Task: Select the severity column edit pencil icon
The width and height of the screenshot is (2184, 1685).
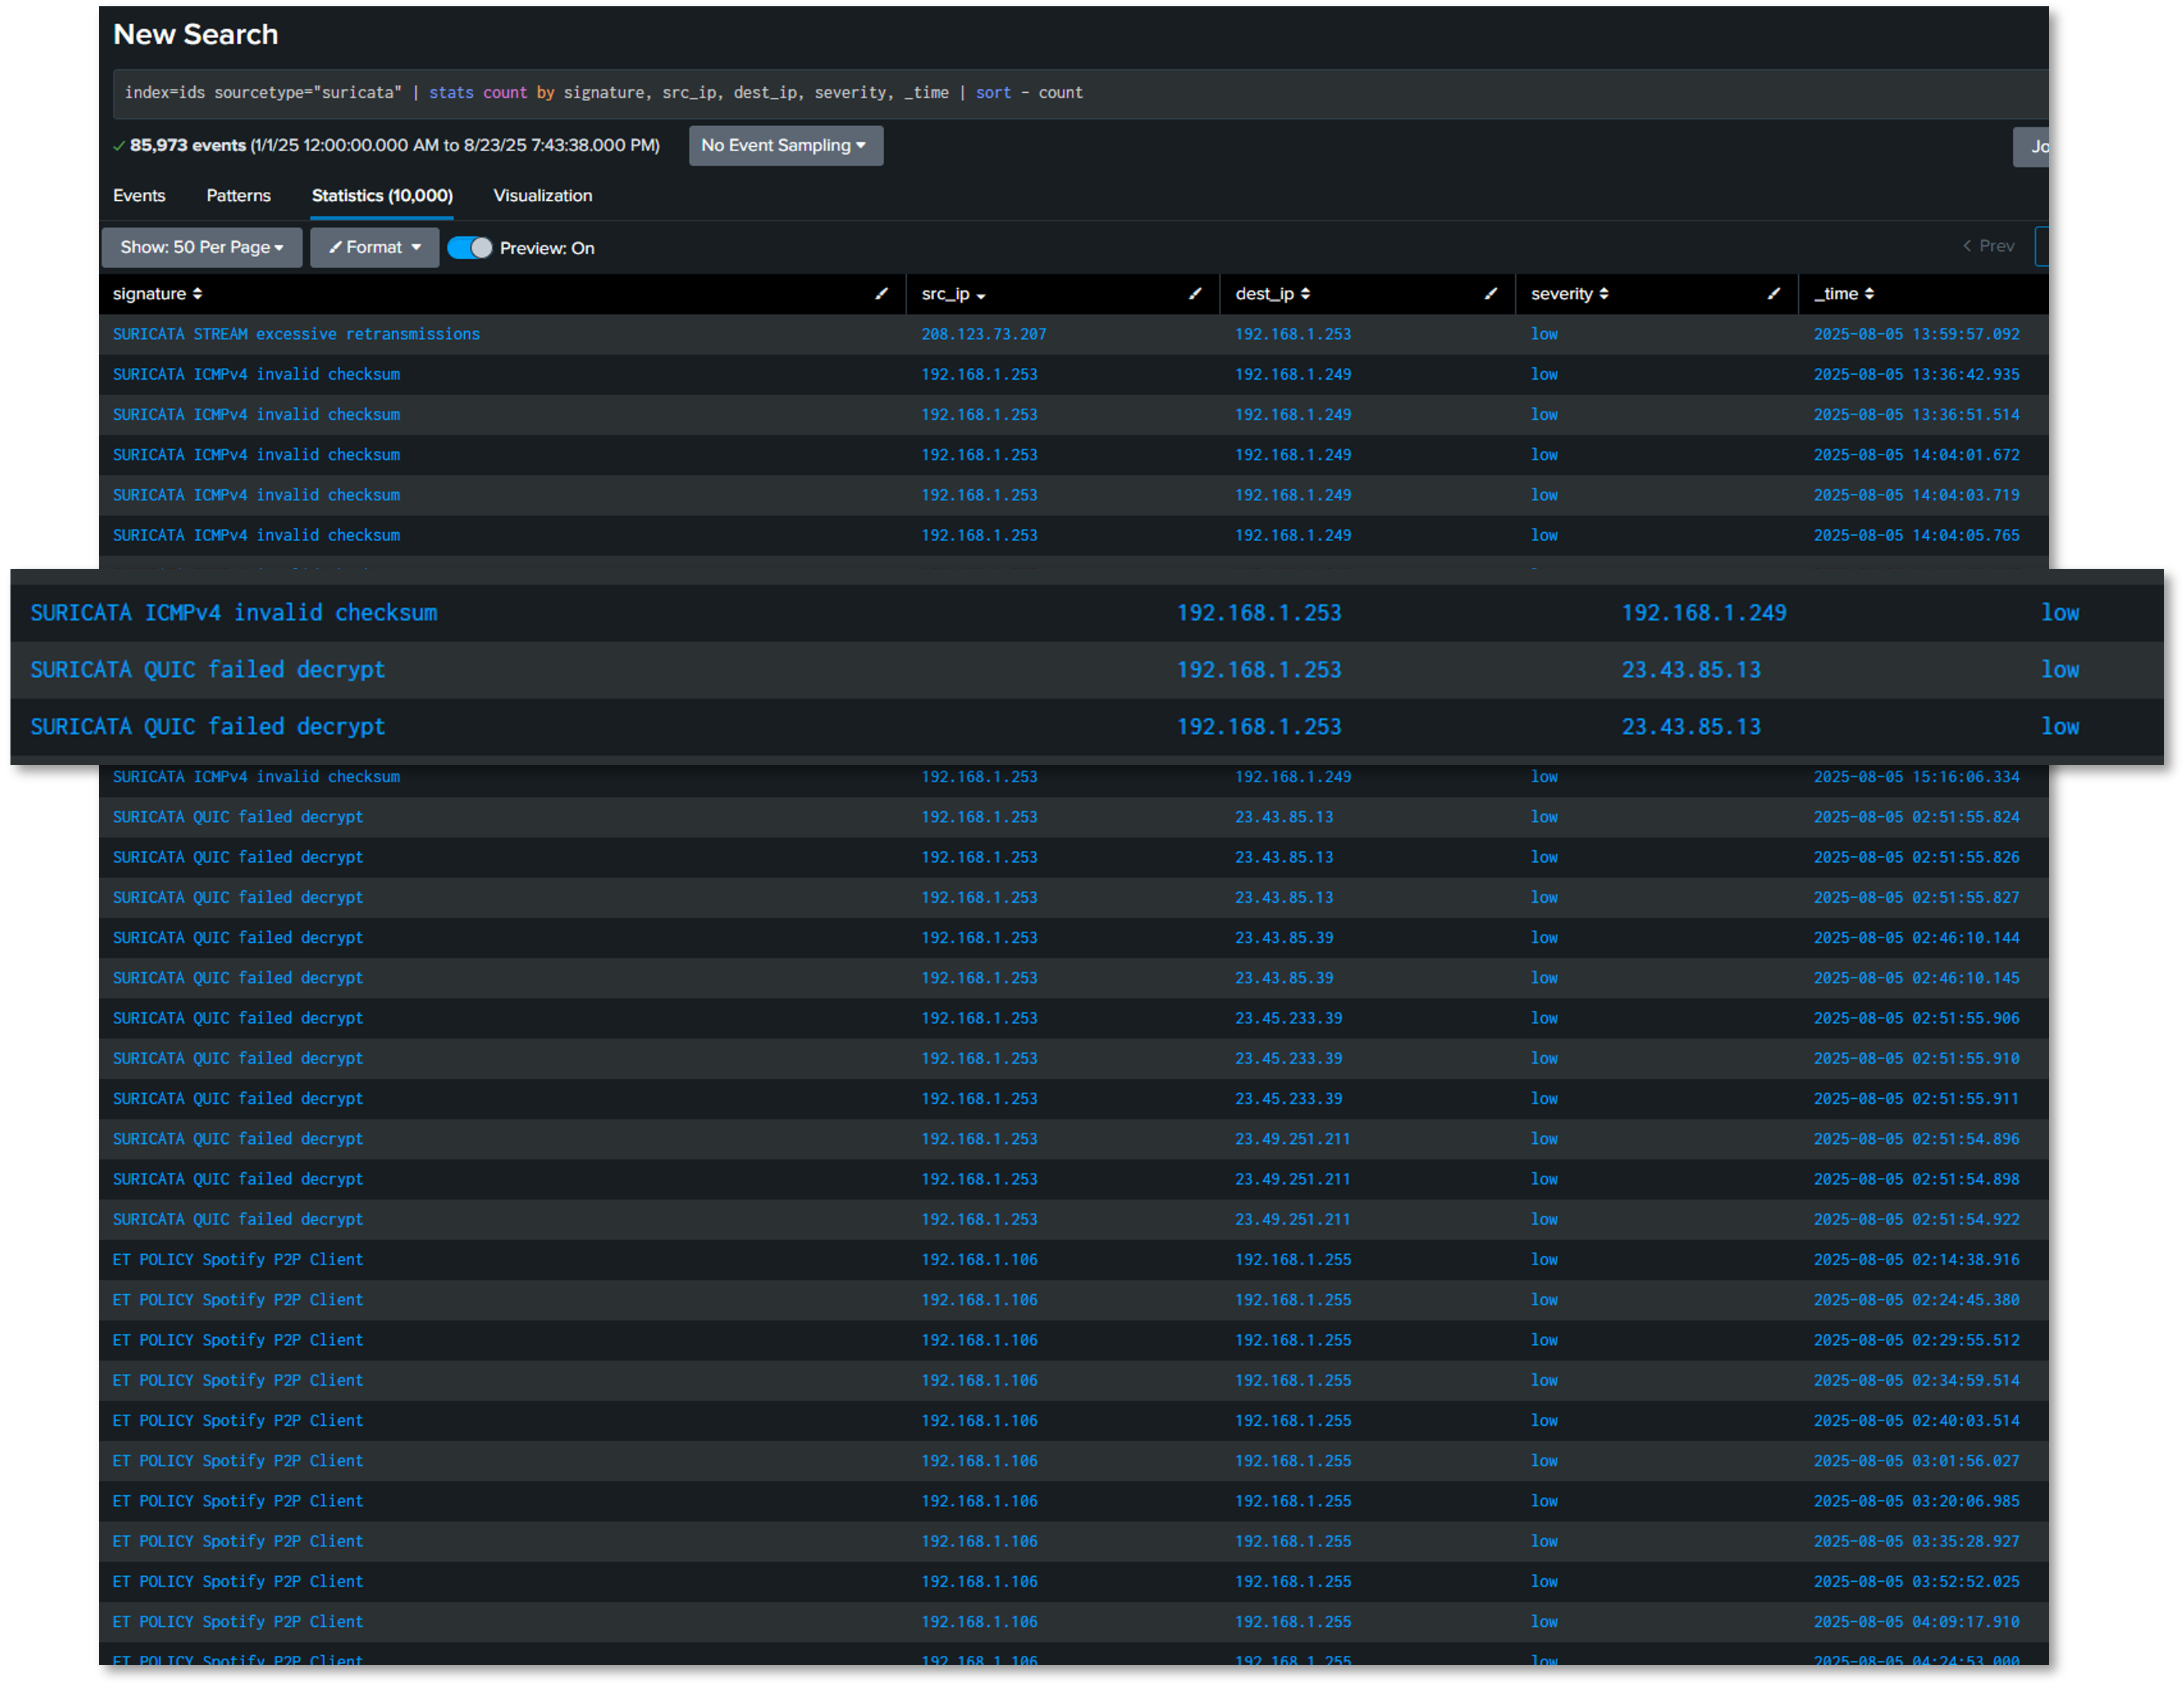Action: 1774,294
